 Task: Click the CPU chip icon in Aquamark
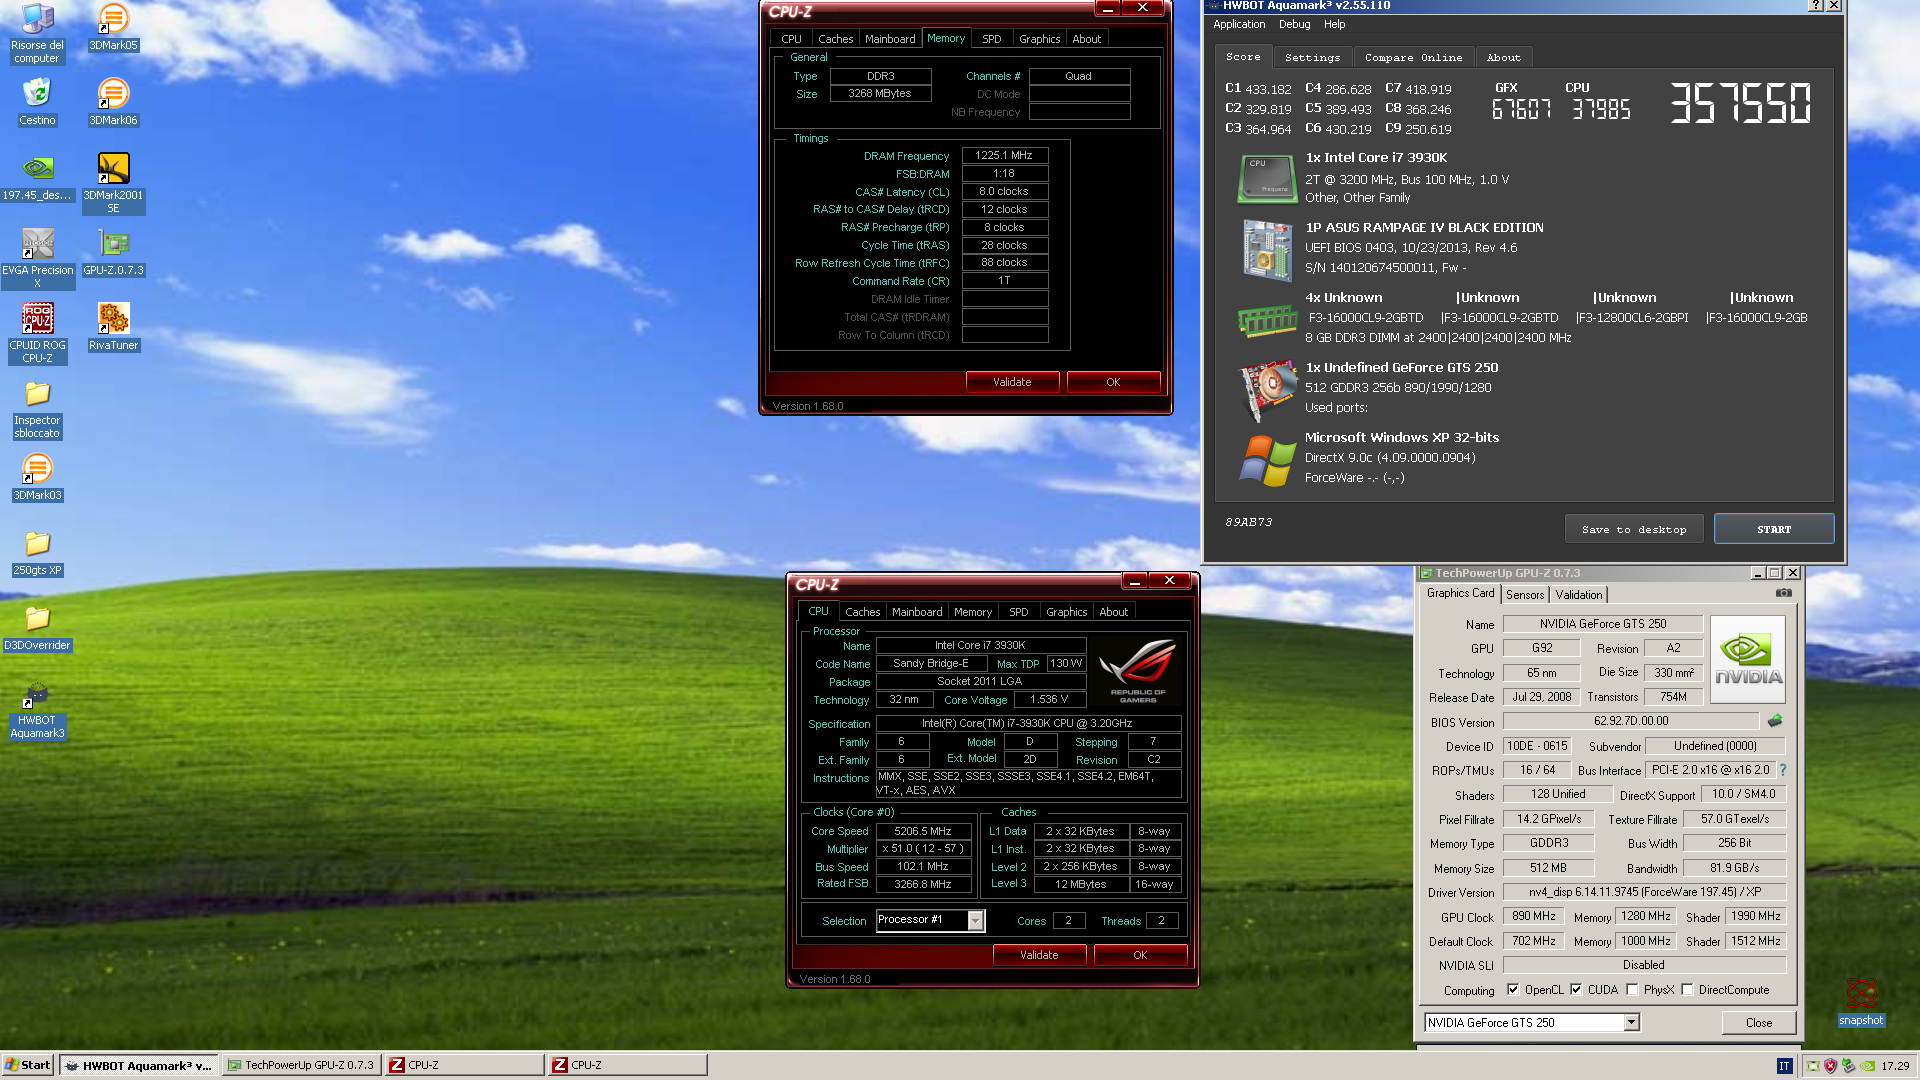(x=1267, y=178)
